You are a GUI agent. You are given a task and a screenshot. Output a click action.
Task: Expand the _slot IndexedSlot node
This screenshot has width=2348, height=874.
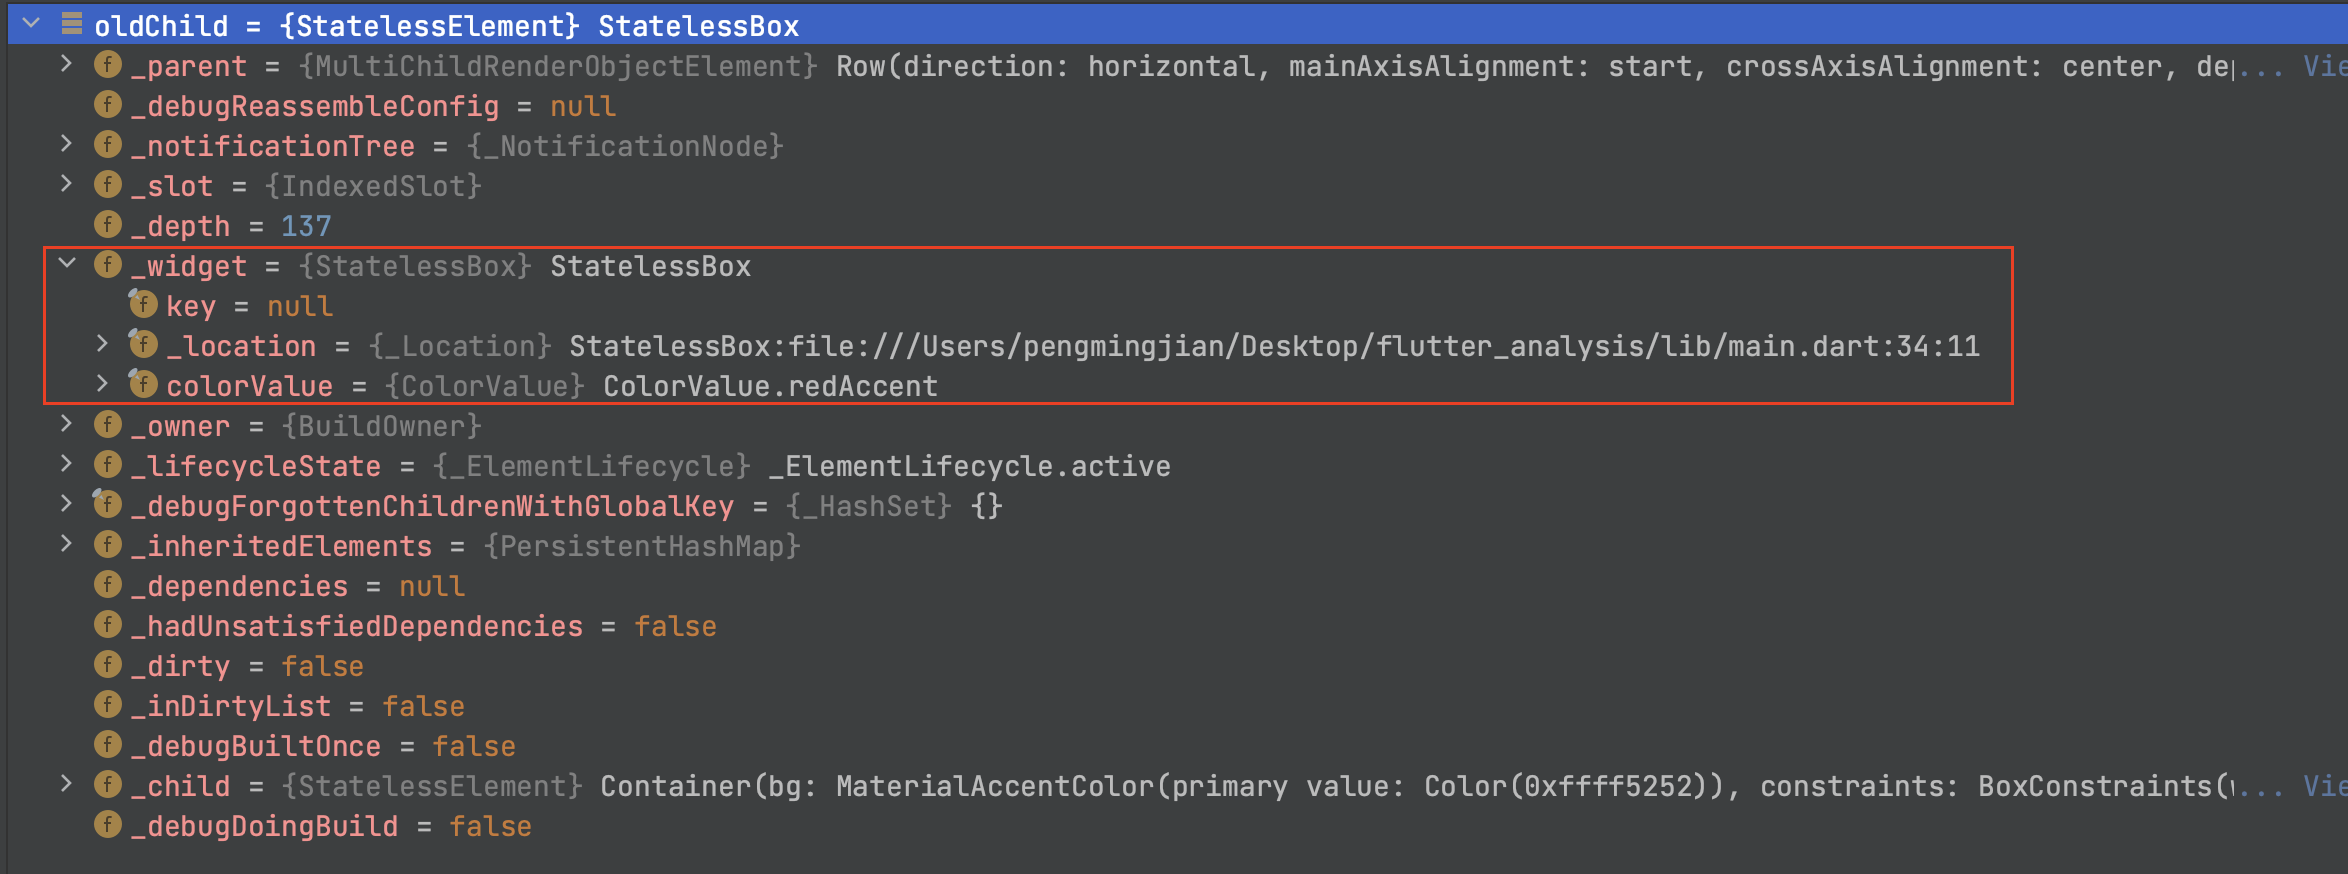tap(66, 184)
